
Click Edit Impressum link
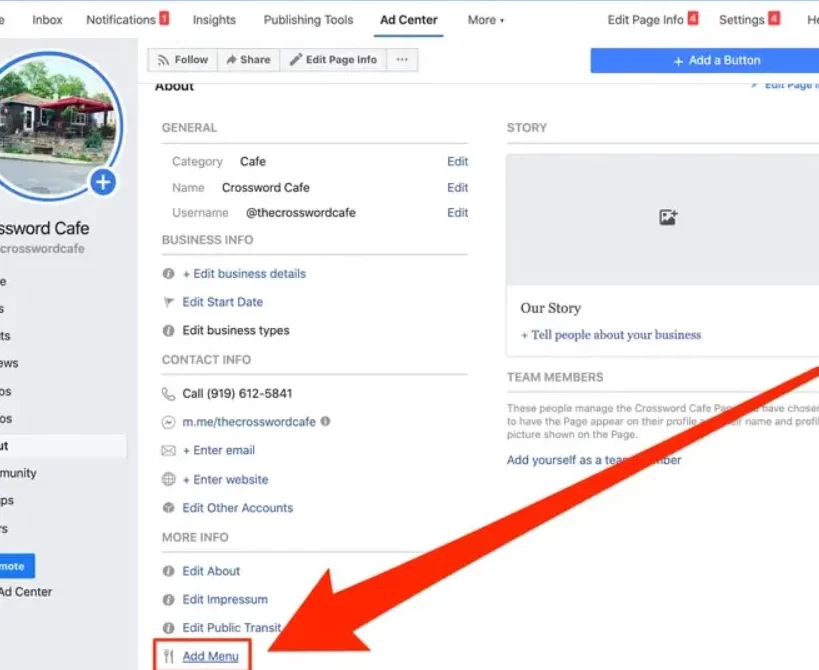pyautogui.click(x=225, y=599)
